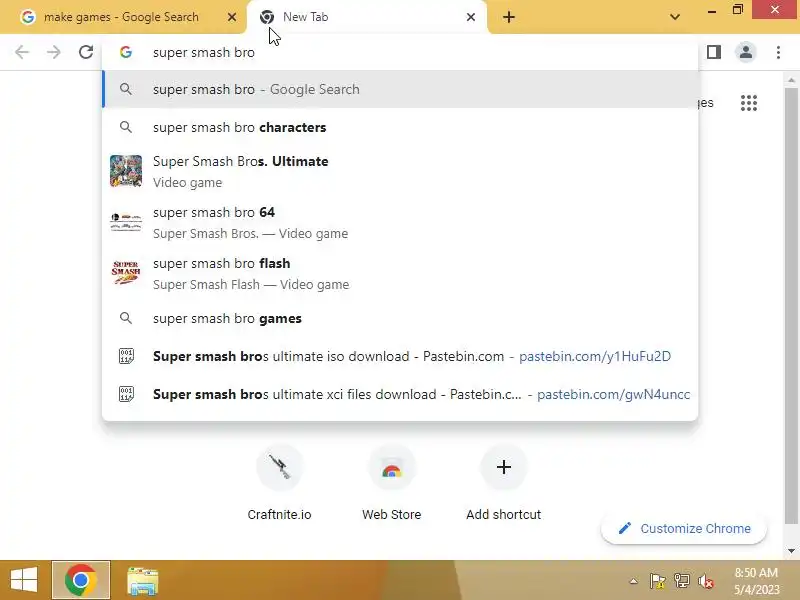
Task: Click the network tray icon
Action: (x=682, y=581)
